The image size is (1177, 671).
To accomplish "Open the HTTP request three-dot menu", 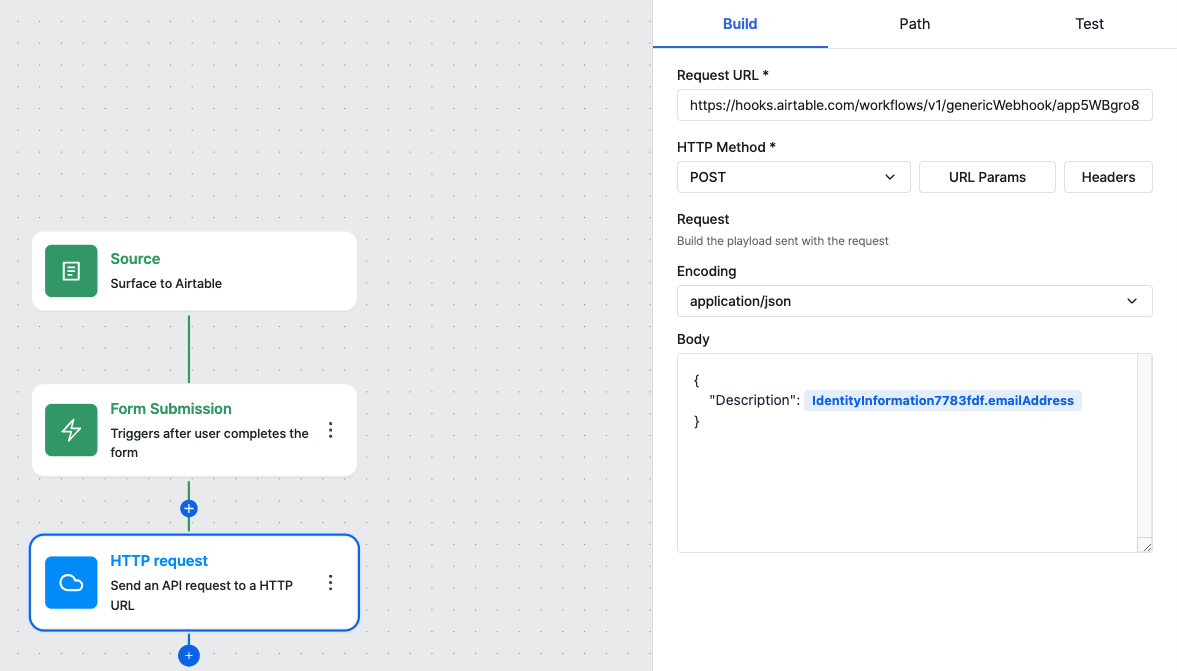I will point(330,582).
